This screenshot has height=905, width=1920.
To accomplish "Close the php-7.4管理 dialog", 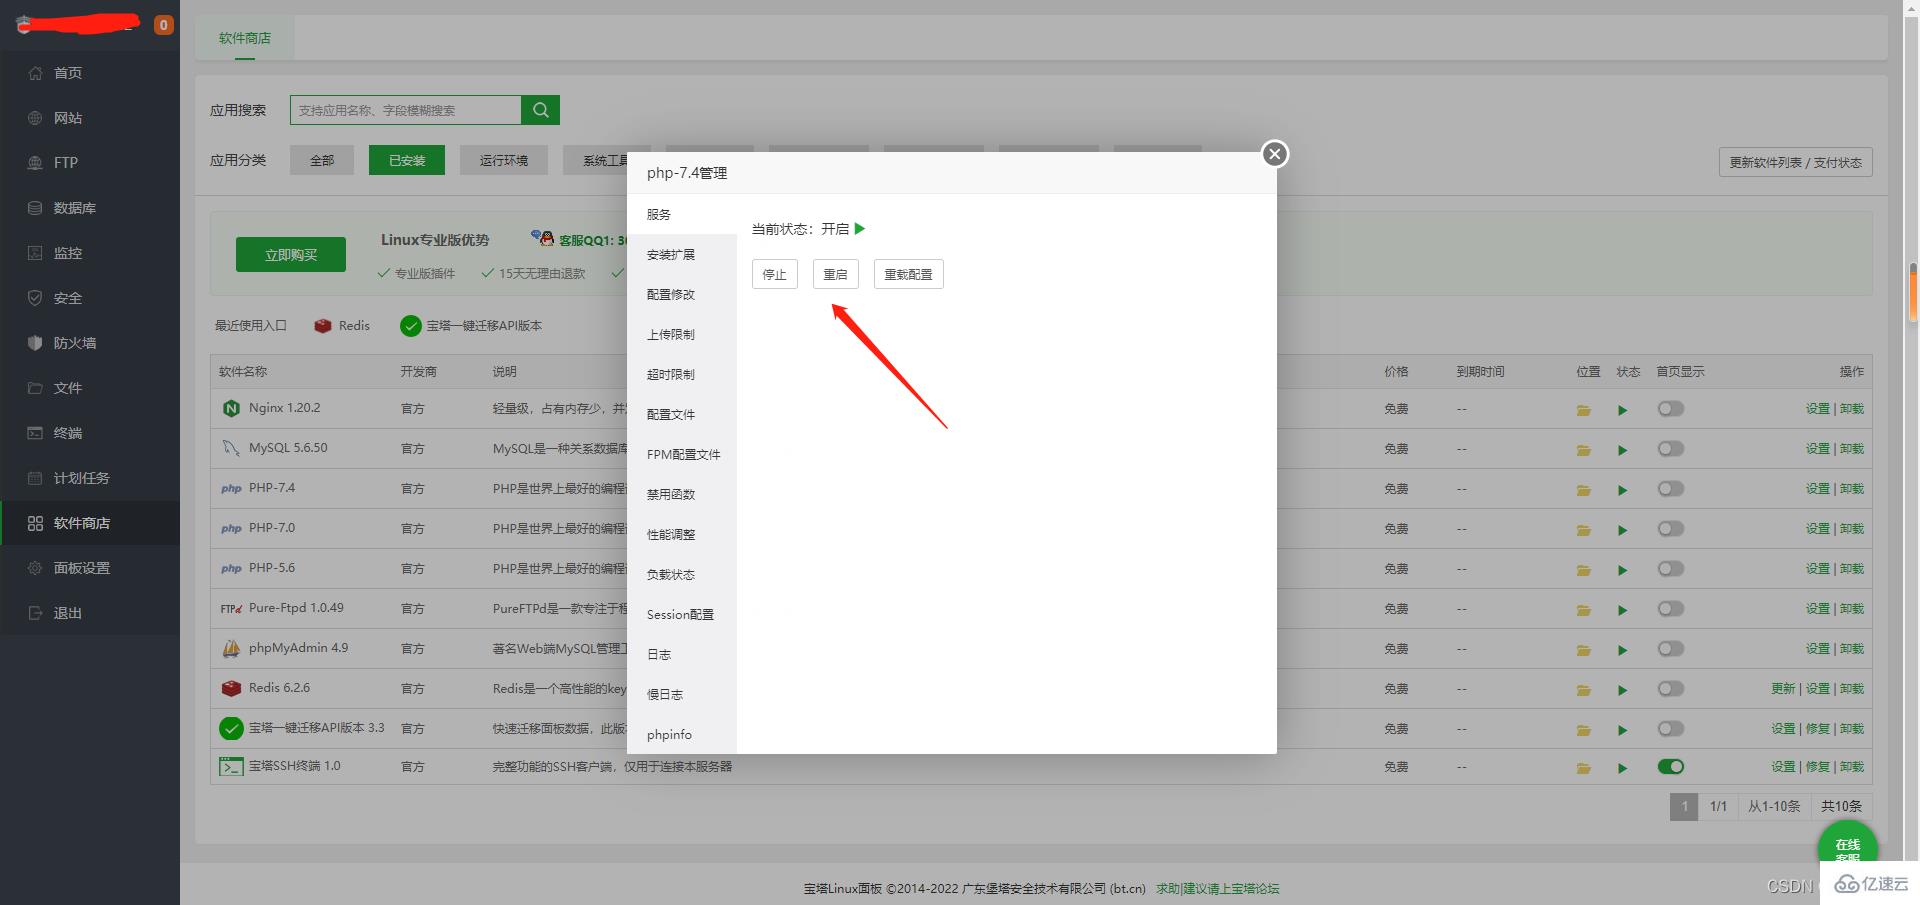I will 1274,154.
